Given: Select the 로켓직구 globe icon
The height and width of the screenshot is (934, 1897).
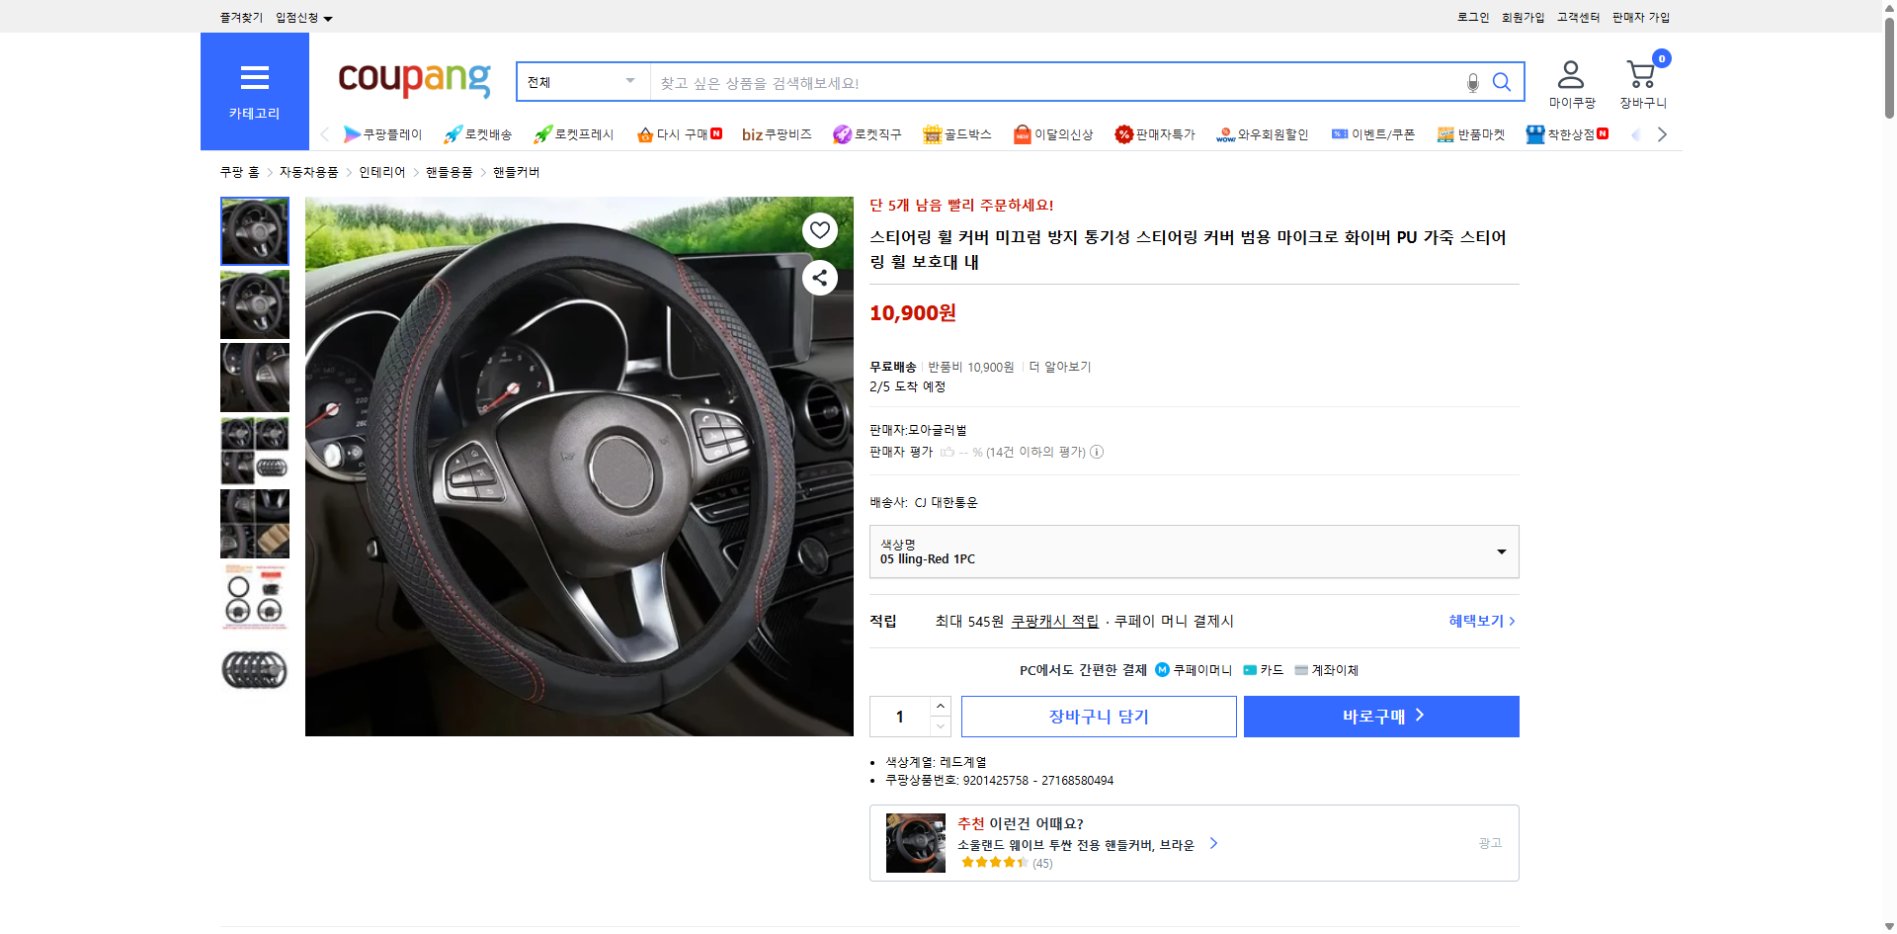Looking at the screenshot, I should pos(841,133).
